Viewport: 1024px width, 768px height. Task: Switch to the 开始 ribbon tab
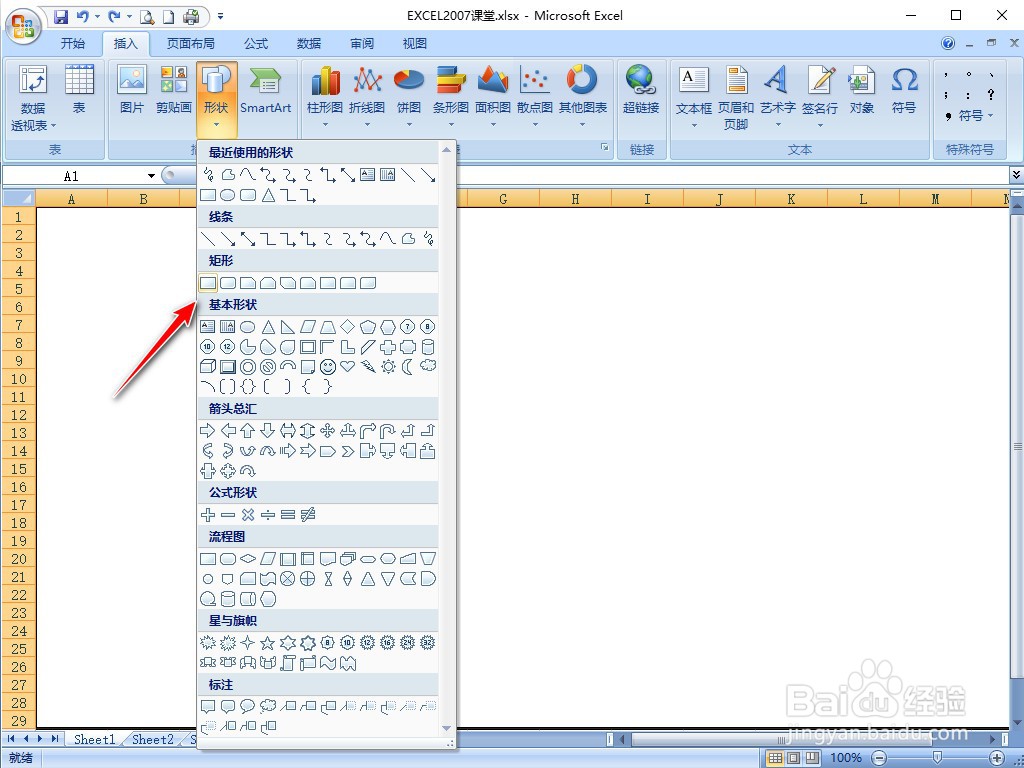(x=72, y=44)
